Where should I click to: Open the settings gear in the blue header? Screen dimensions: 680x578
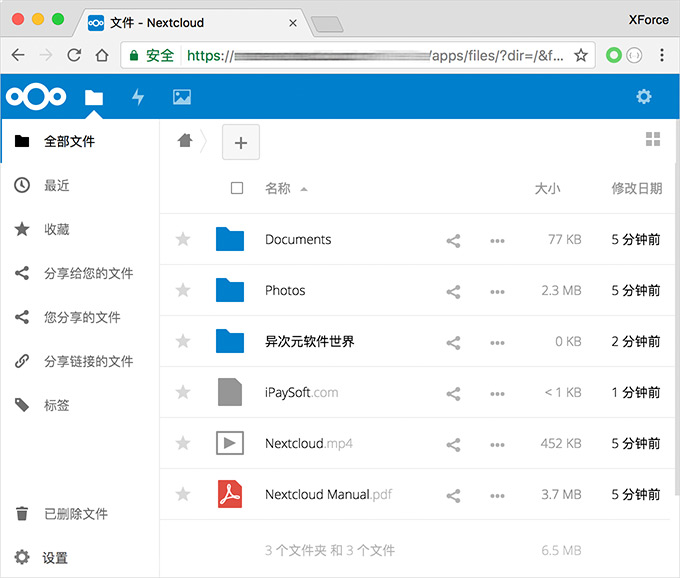tap(644, 96)
